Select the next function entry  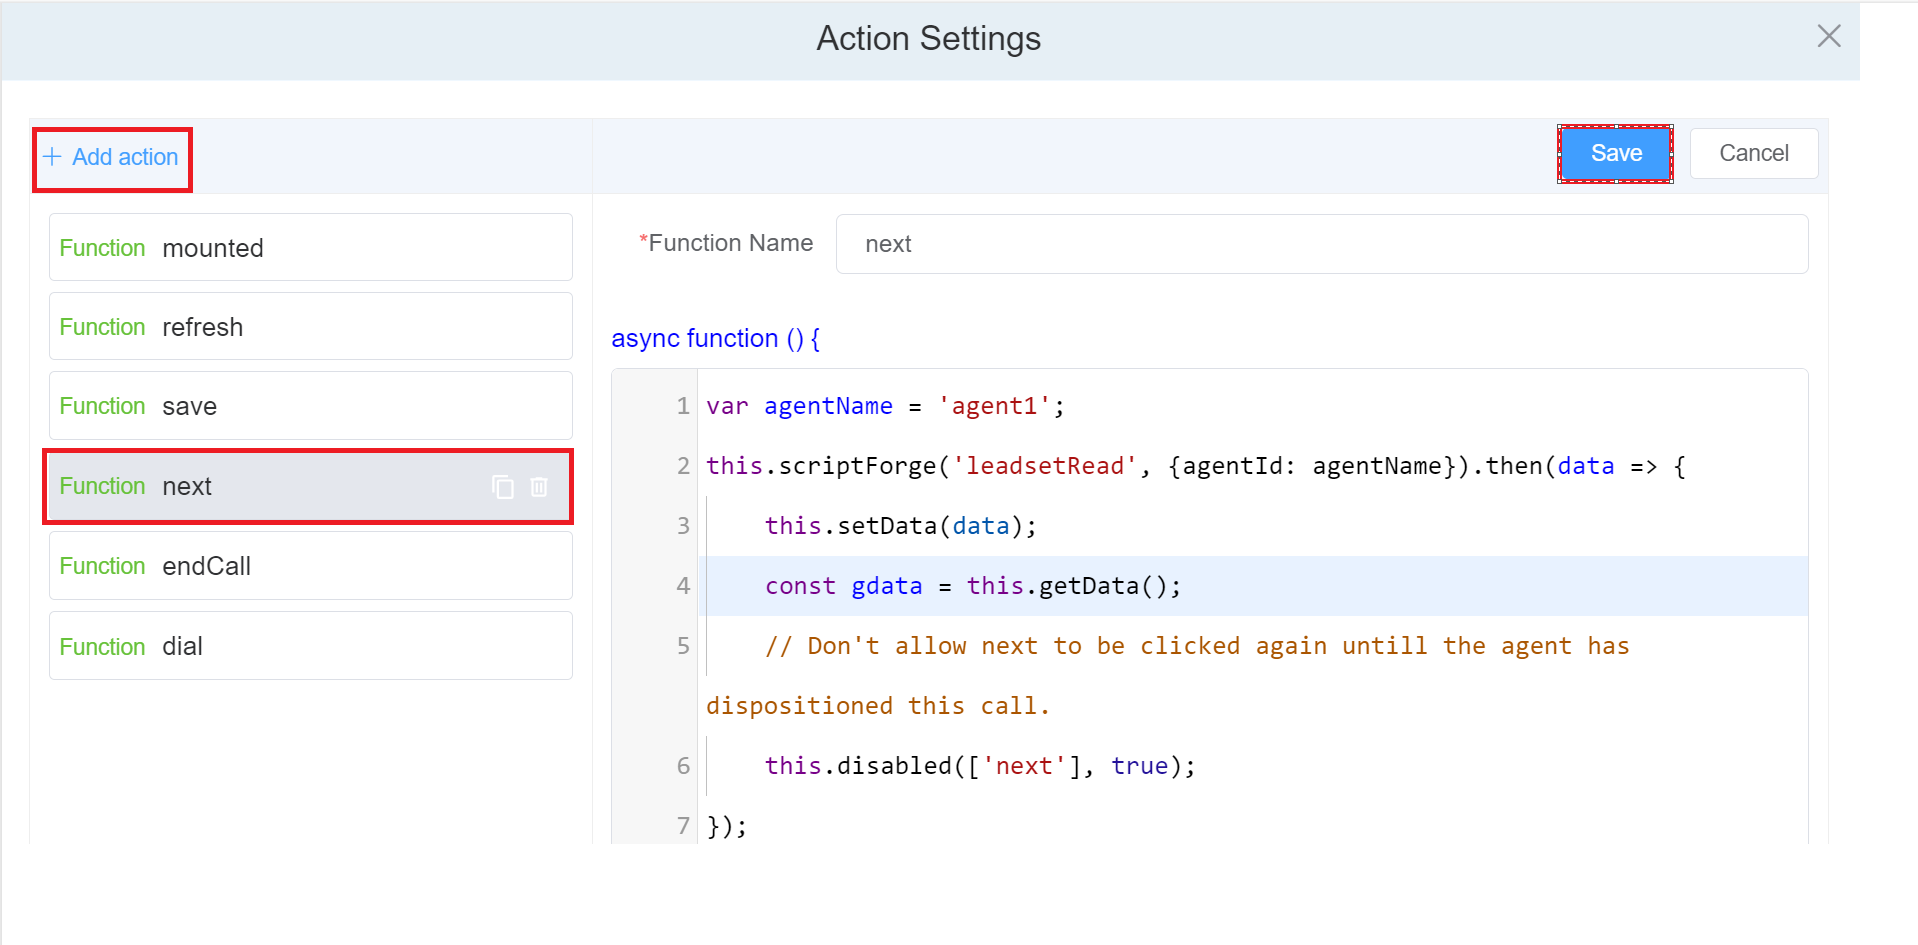click(x=270, y=487)
